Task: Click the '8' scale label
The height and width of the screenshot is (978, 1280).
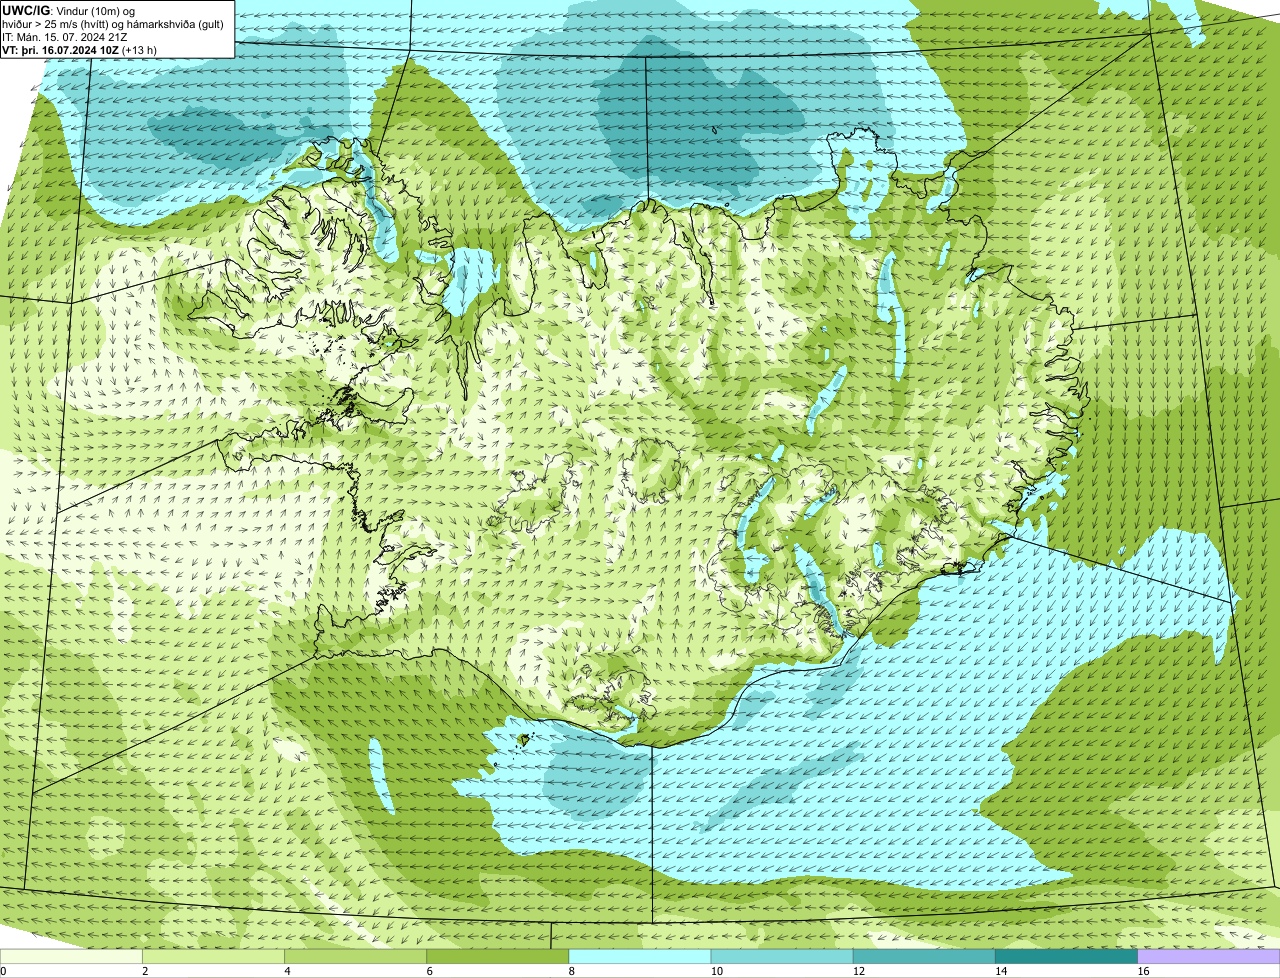Action: [x=571, y=971]
